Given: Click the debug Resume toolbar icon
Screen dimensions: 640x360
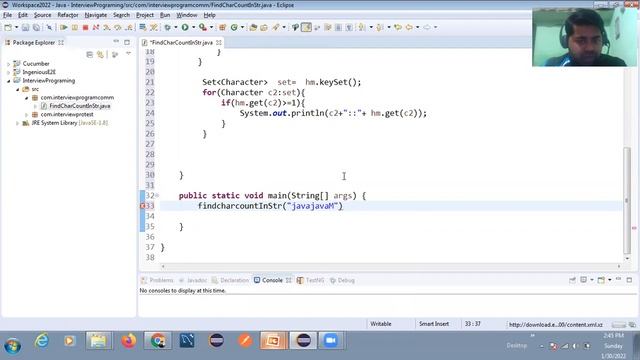Looking at the screenshot, I should click(64, 27).
